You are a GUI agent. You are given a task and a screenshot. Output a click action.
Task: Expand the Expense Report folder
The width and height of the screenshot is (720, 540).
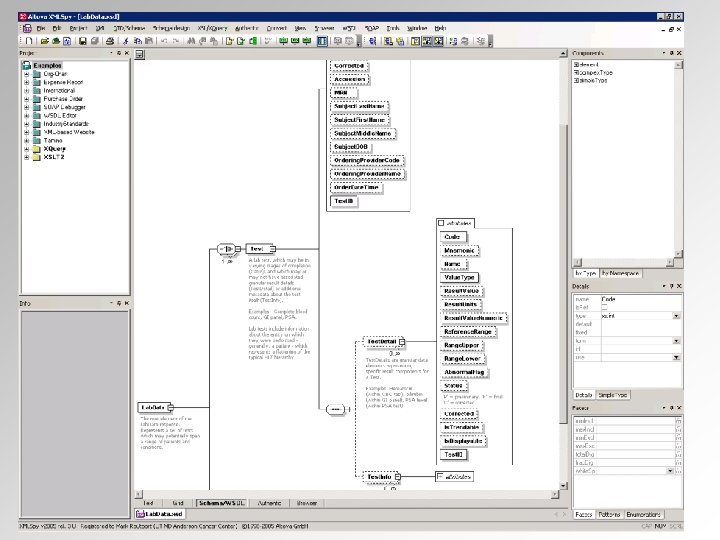pyautogui.click(x=27, y=82)
